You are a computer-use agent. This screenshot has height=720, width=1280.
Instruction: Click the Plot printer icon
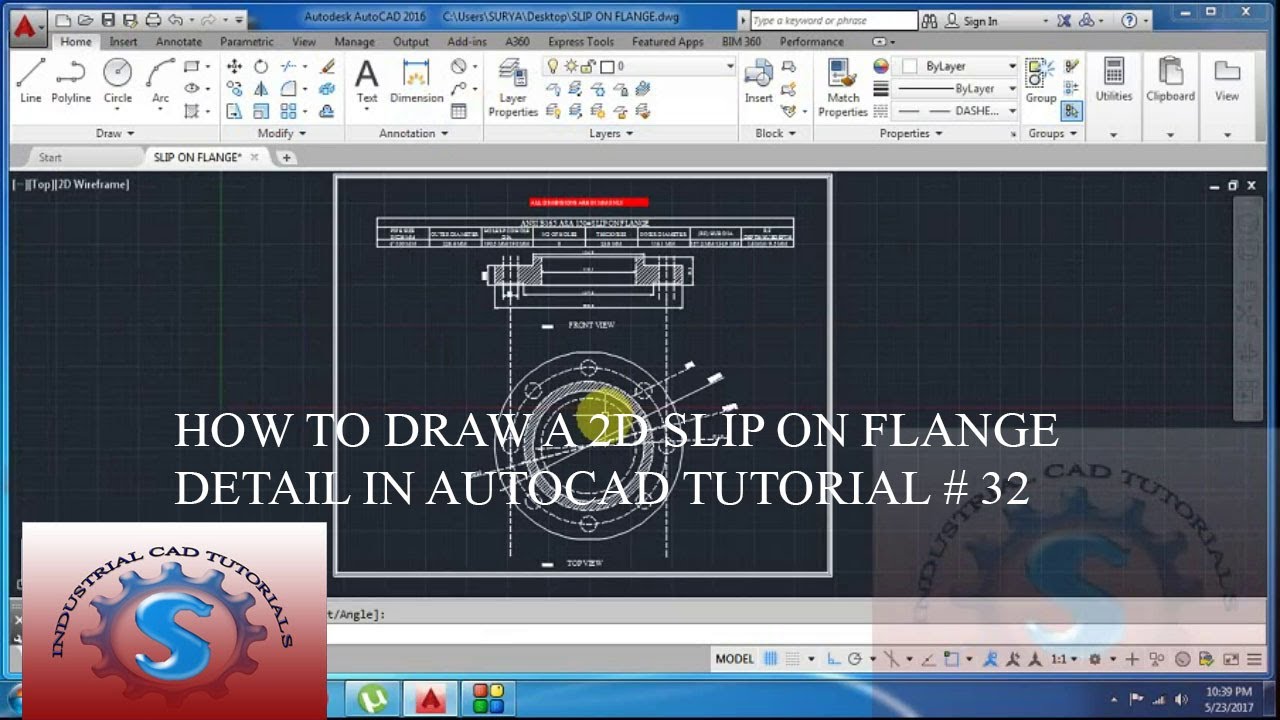[x=153, y=19]
